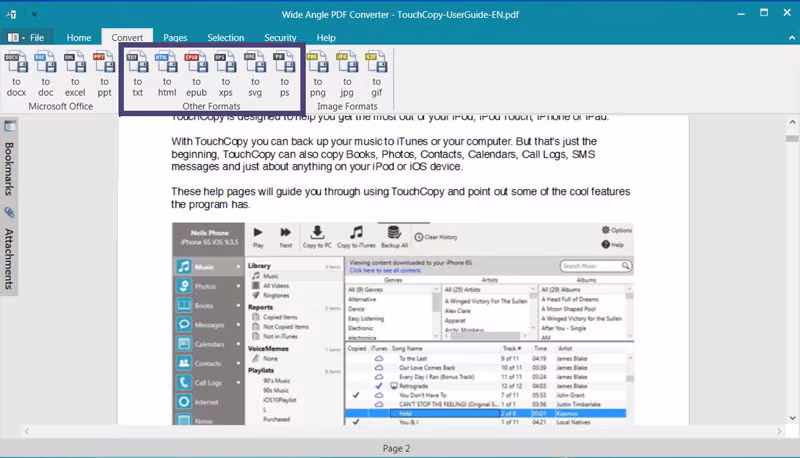
Task: Open the Selection ribbon tab
Action: [x=226, y=37]
